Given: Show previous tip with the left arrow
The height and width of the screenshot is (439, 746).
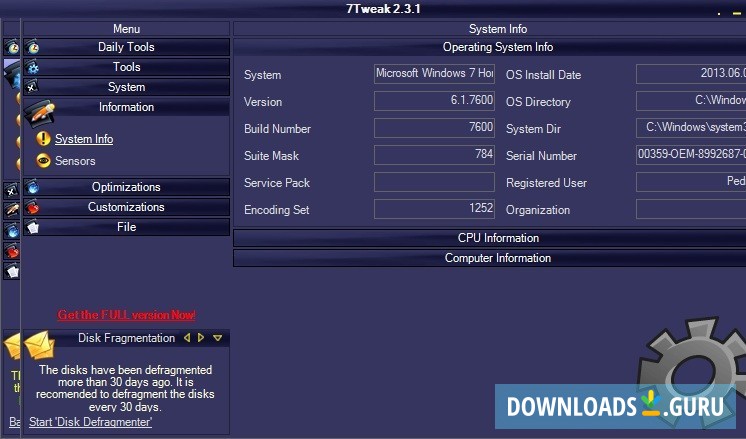Looking at the screenshot, I should tap(187, 338).
